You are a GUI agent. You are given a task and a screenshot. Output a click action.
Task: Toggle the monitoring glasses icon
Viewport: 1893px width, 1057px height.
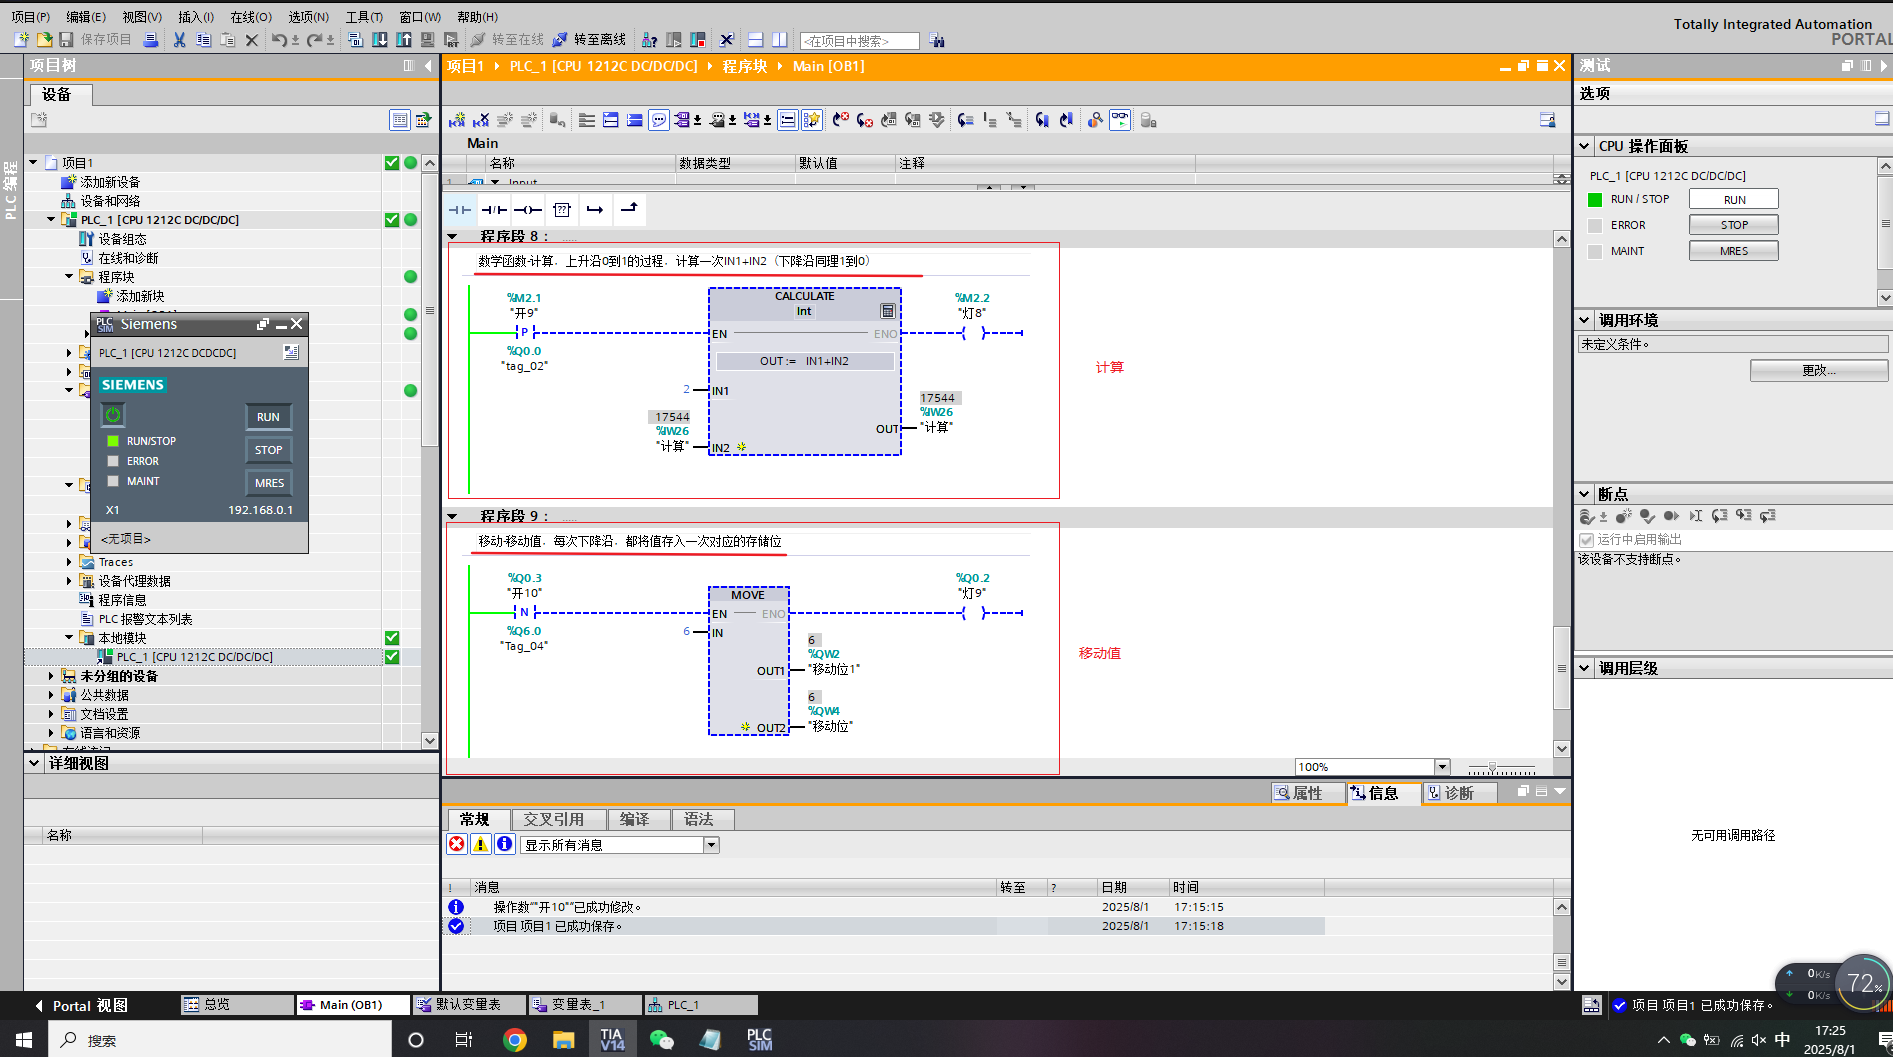[1120, 120]
